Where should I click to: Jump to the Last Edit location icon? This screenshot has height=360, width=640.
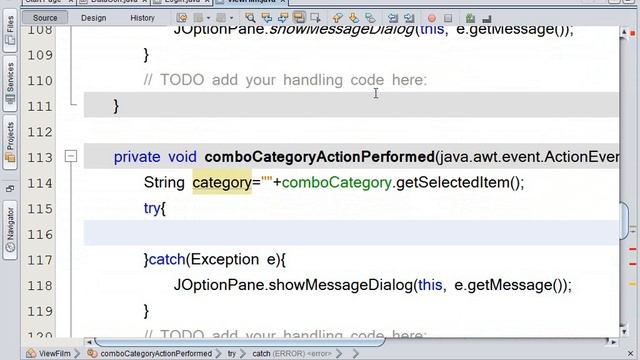(182, 18)
